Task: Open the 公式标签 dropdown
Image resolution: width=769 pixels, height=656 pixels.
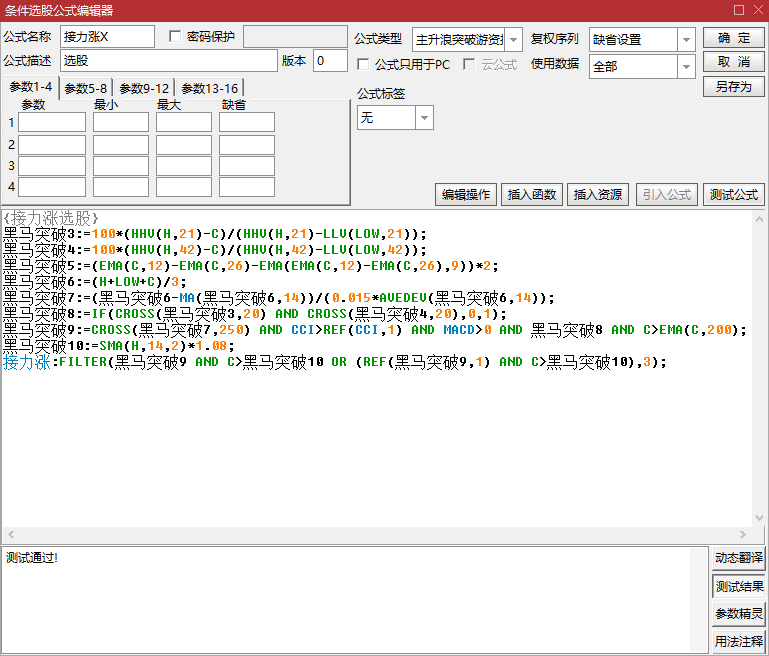Action: click(x=424, y=118)
